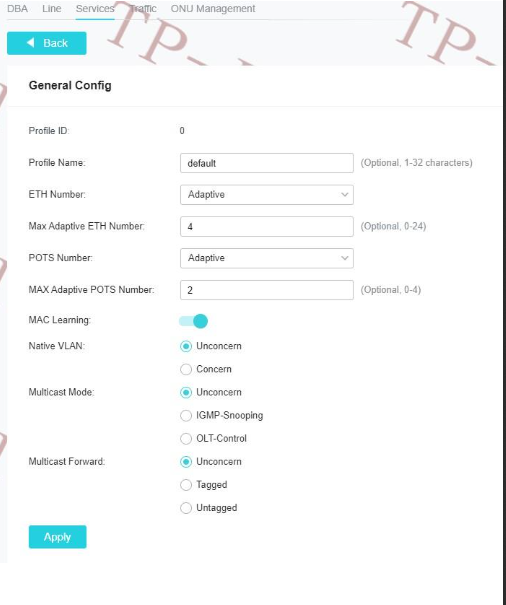Switch to the DBA tab
Image resolution: width=506 pixels, height=605 pixels.
tap(17, 8)
